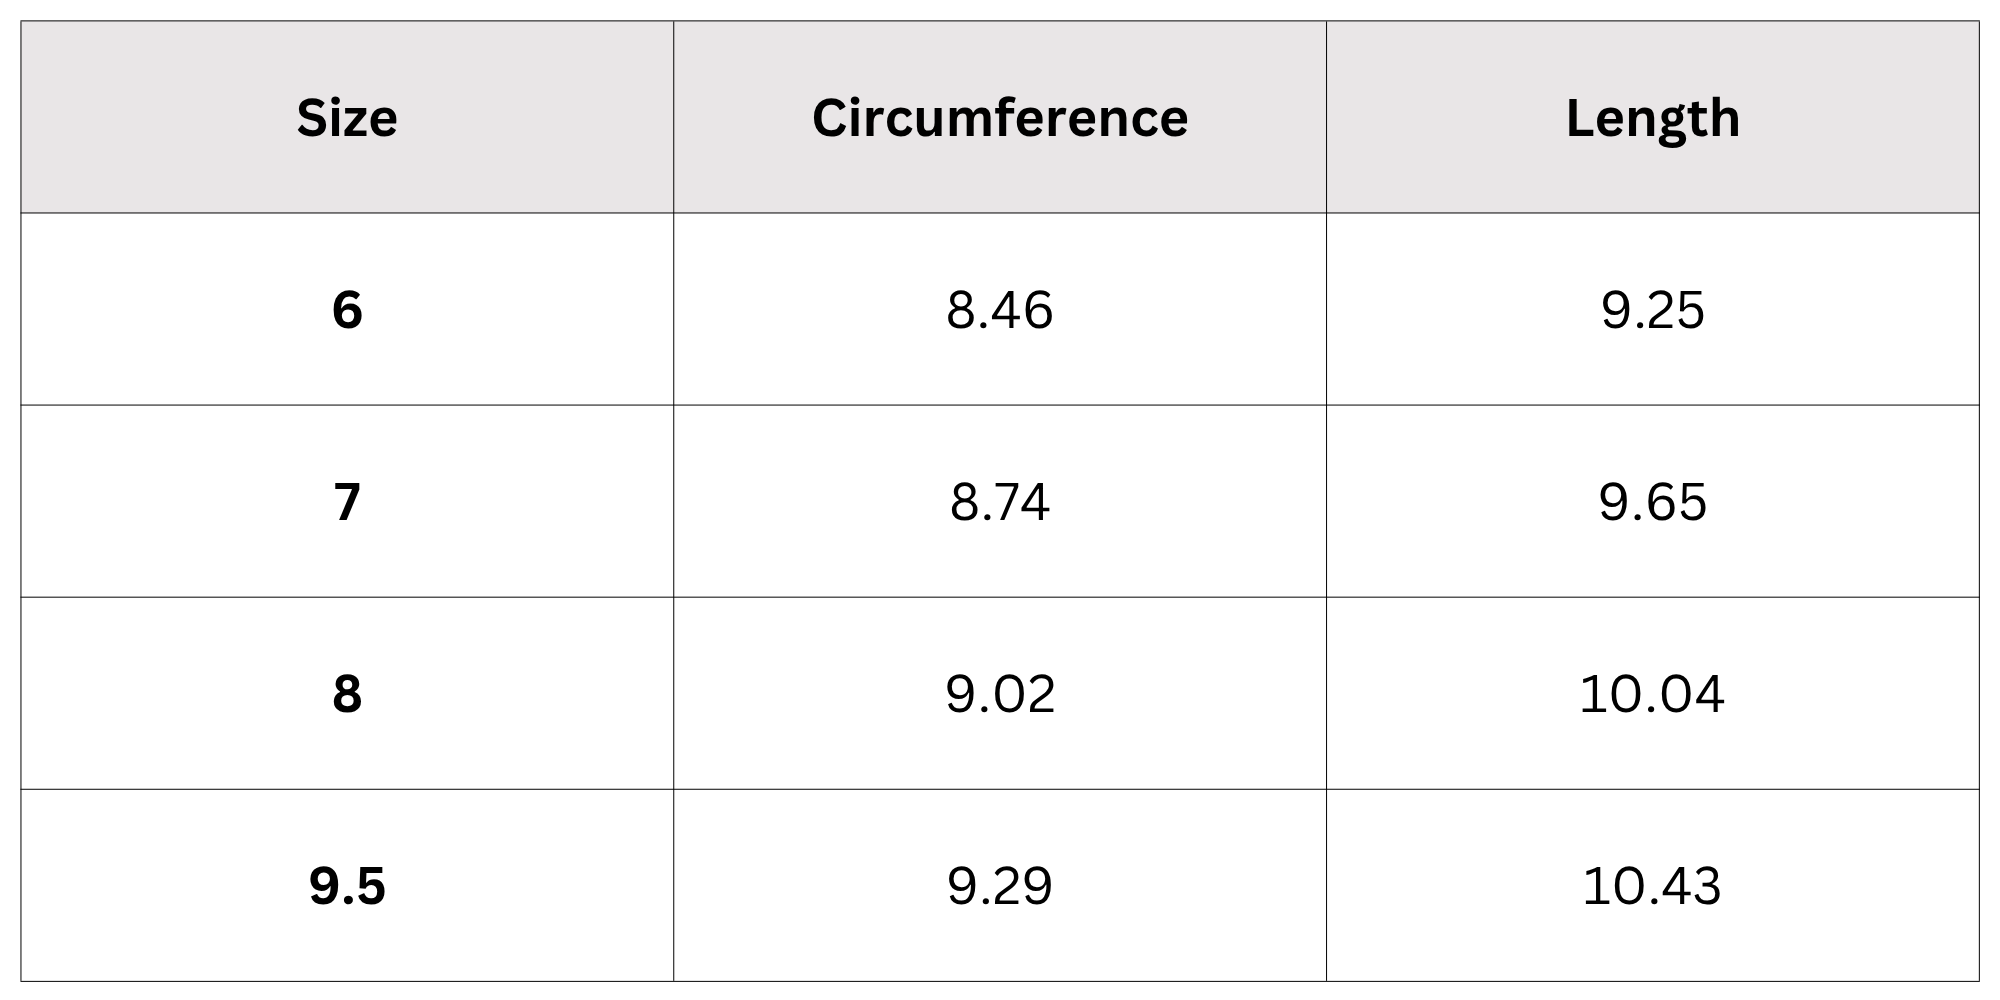The height and width of the screenshot is (1000, 2000).
Task: Click circumference value 9.29
Action: click(x=1000, y=886)
